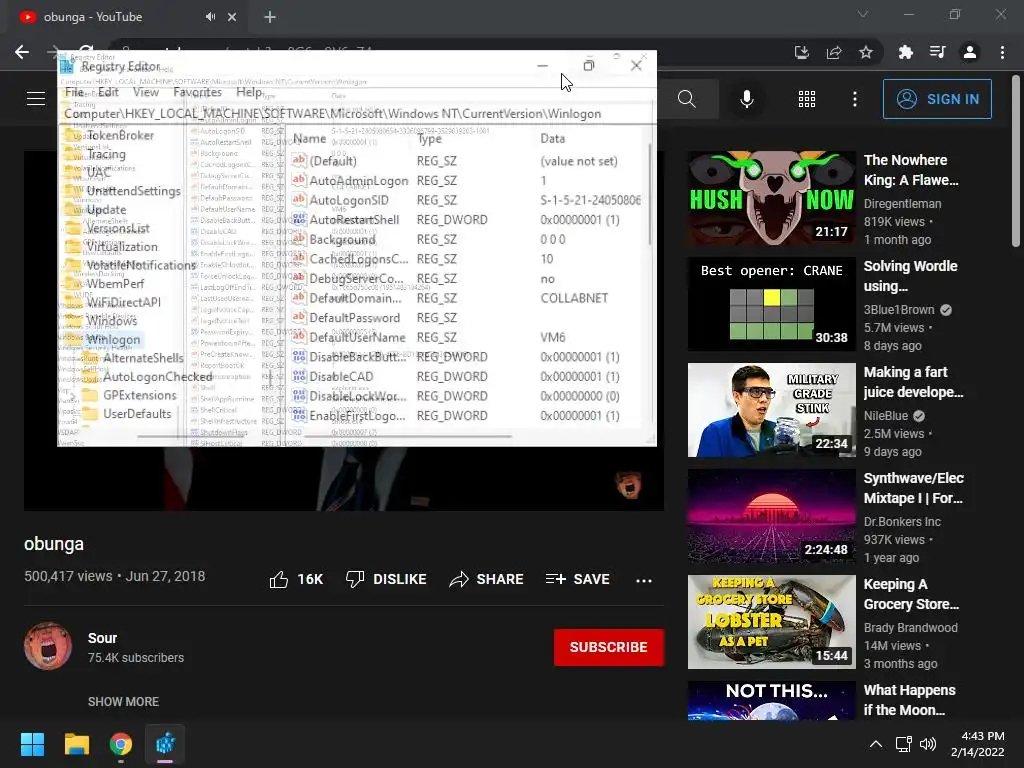Open a new browser tab
The height and width of the screenshot is (768, 1024).
pyautogui.click(x=270, y=17)
